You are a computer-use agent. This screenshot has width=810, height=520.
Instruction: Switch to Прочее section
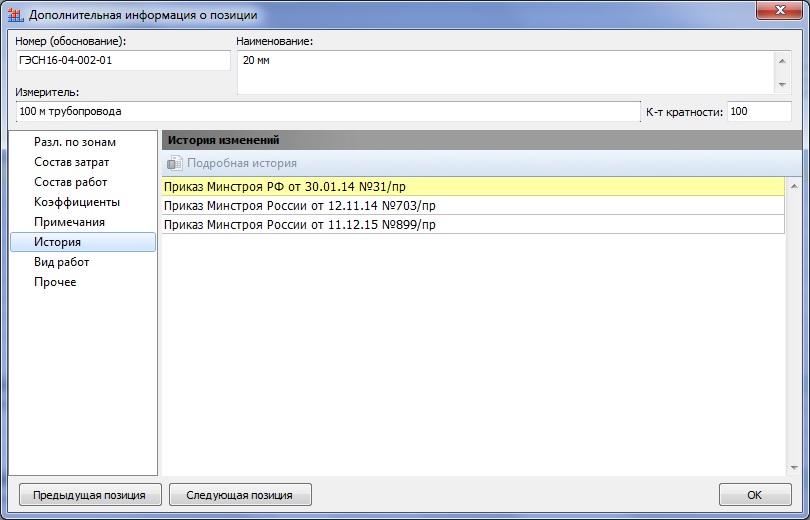click(83, 282)
